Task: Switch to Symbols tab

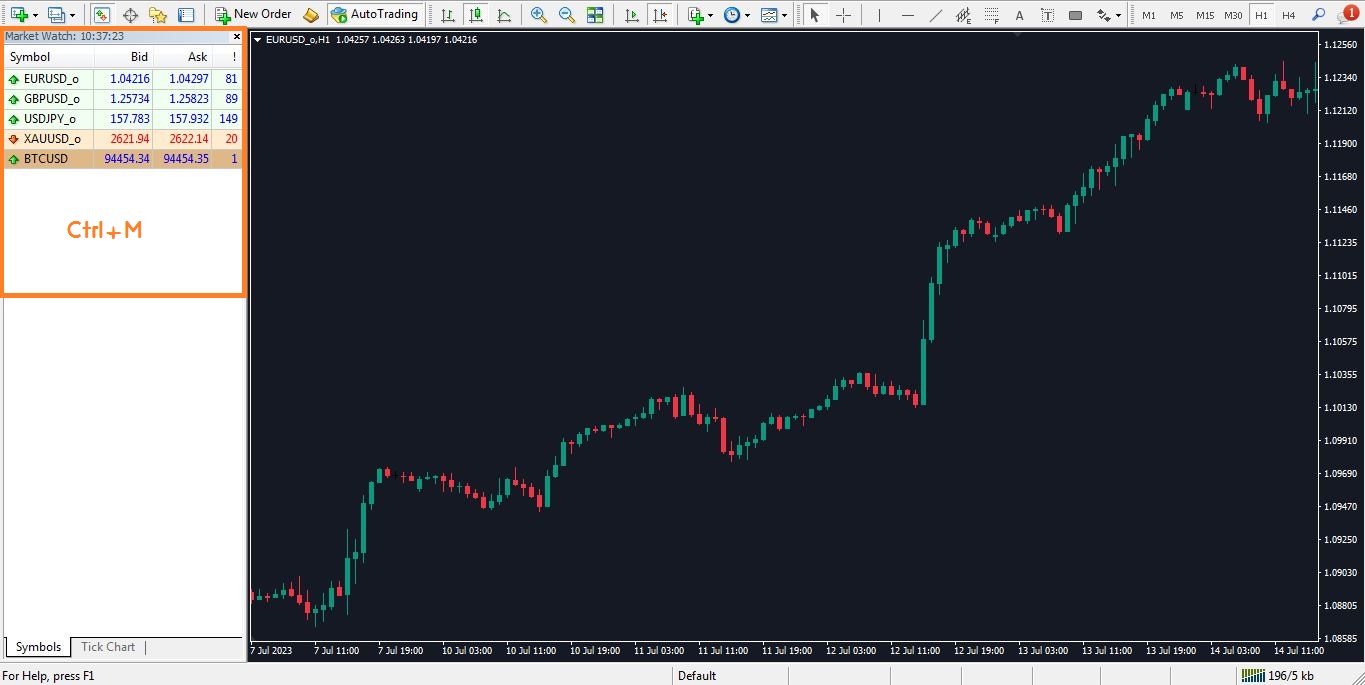Action: coord(38,647)
